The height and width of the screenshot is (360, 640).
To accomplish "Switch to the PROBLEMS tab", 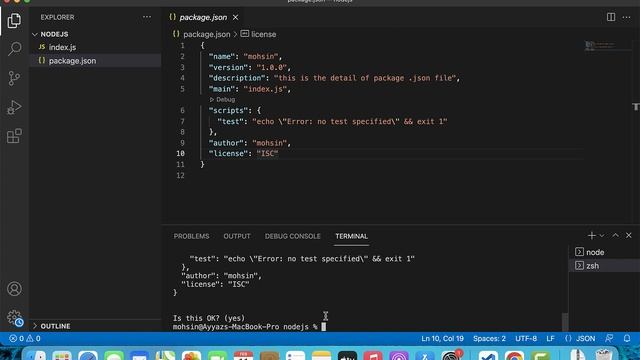I will tap(191, 236).
